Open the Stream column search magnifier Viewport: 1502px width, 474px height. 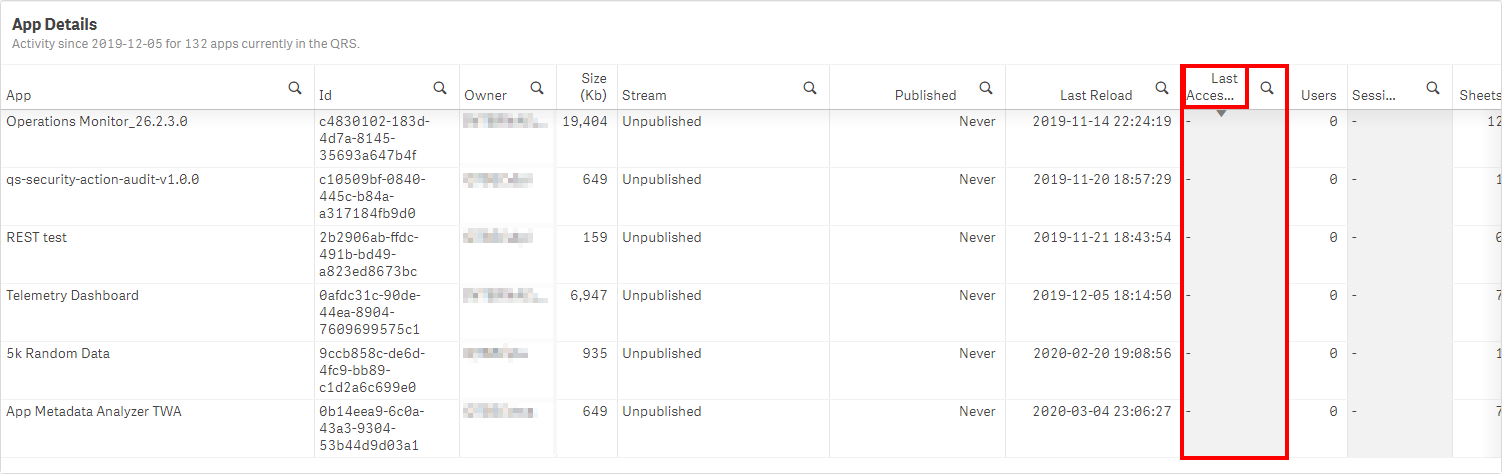click(810, 88)
